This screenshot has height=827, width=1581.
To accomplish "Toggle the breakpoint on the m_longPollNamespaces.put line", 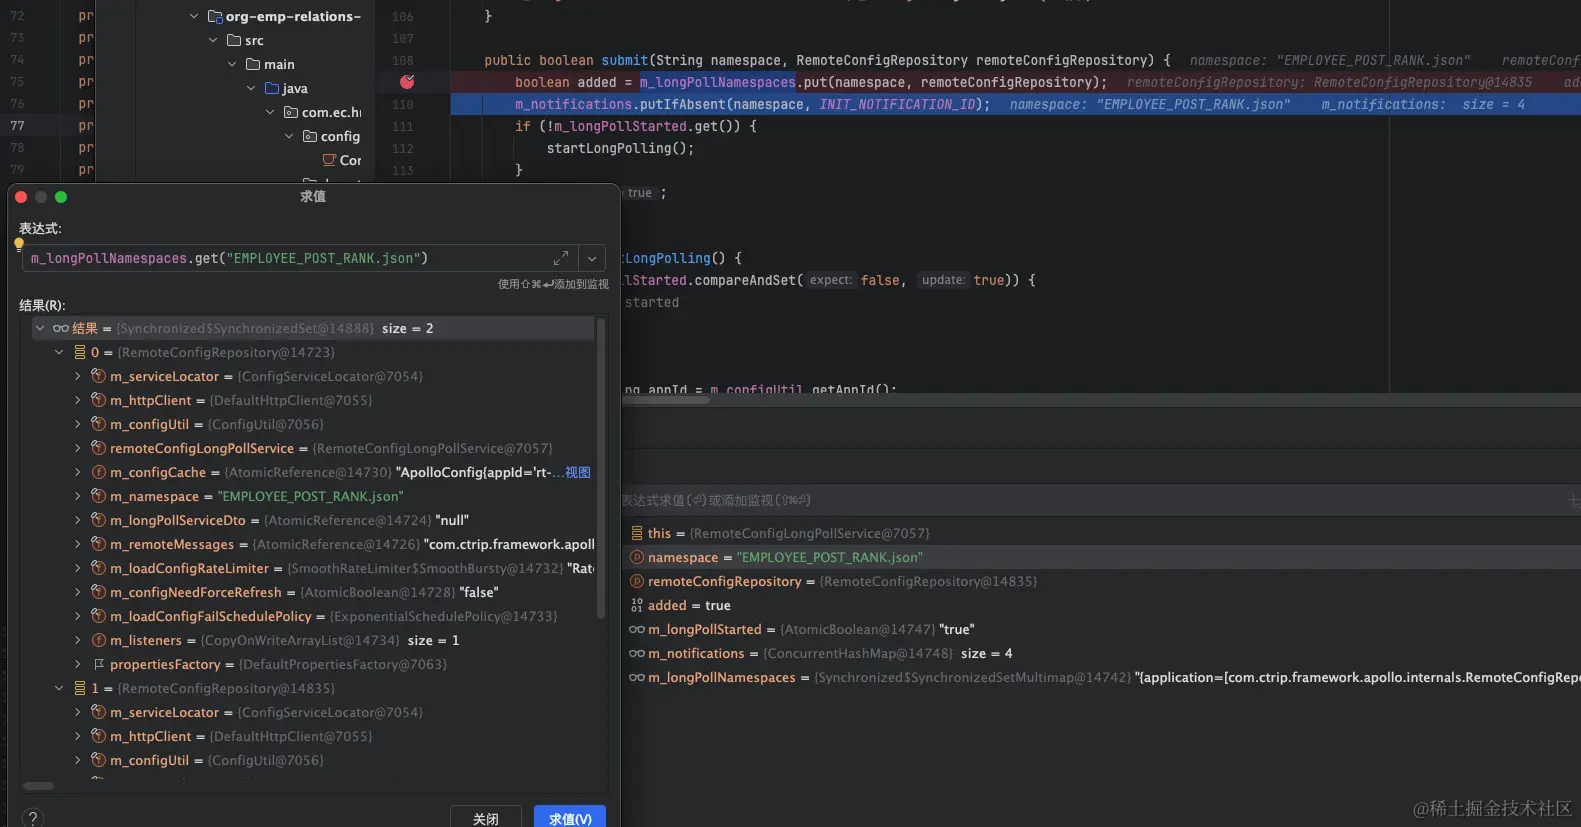I will (x=407, y=82).
